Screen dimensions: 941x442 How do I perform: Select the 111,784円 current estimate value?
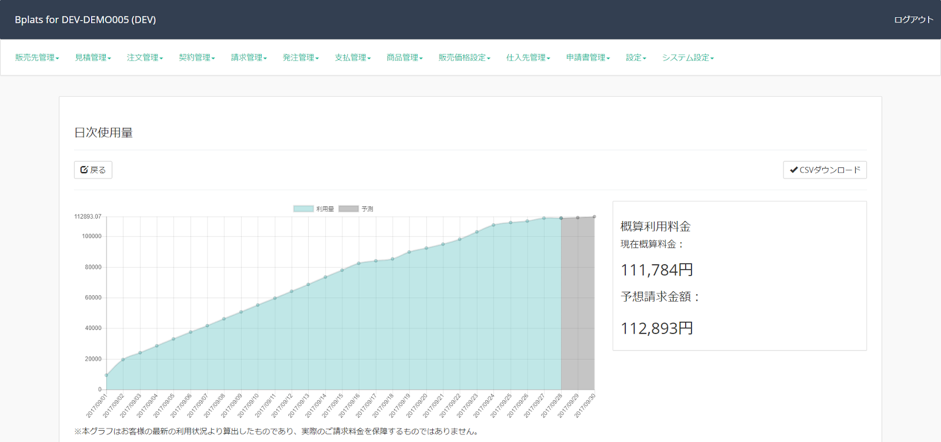click(x=657, y=270)
